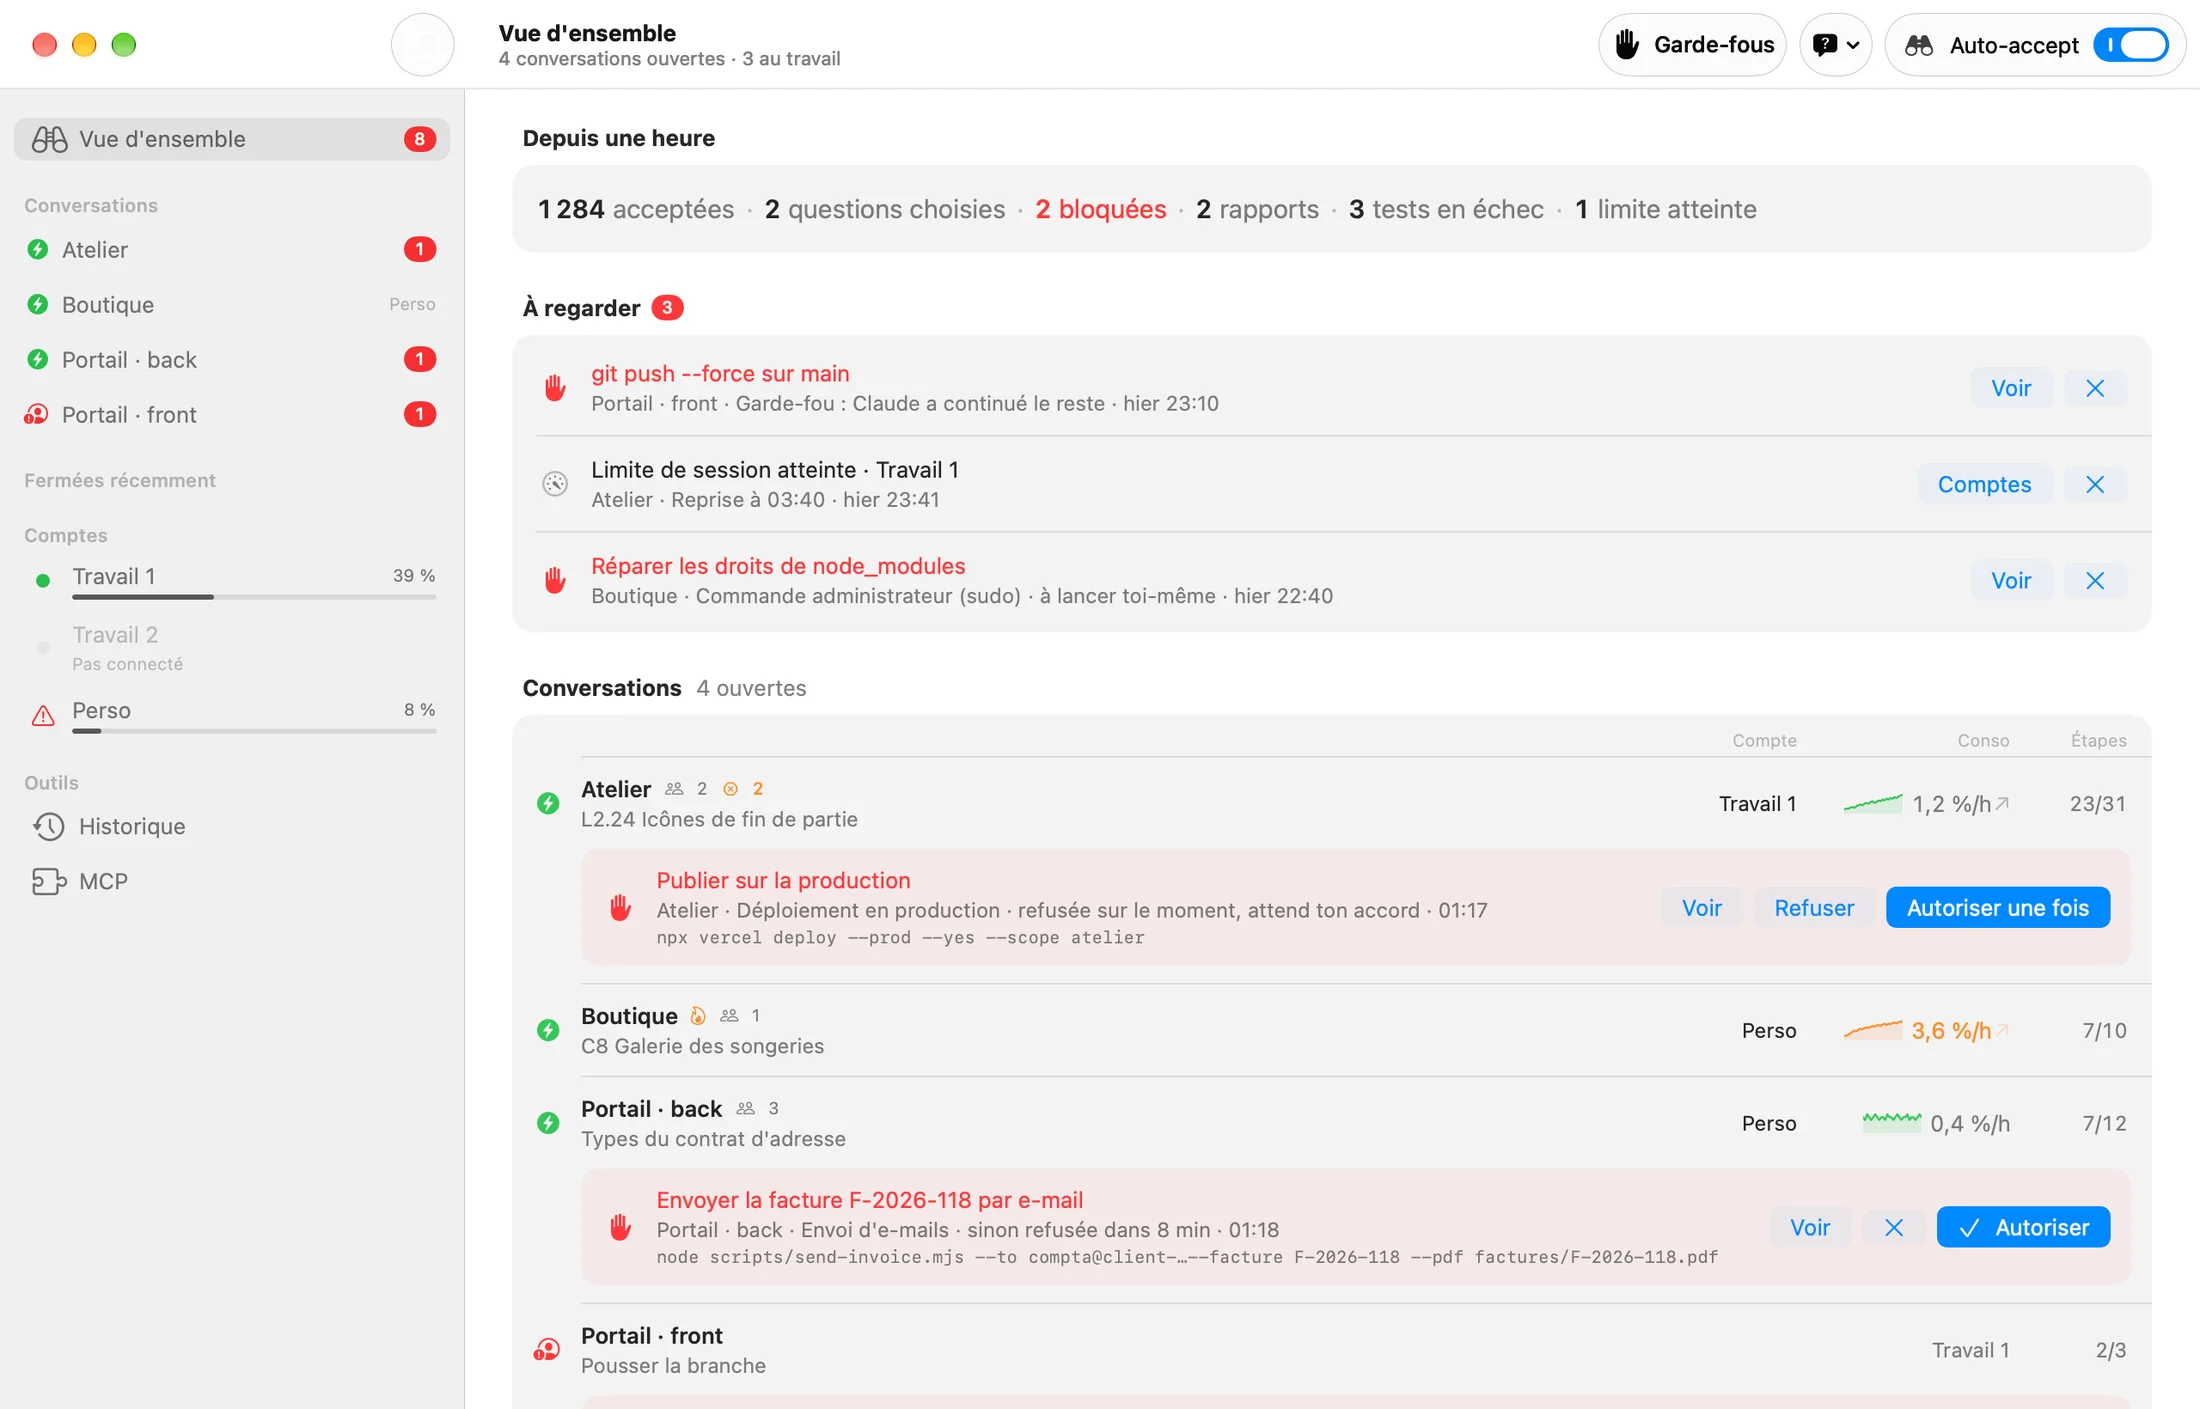The height and width of the screenshot is (1409, 2200).
Task: Open Portail · back in sidebar
Action: click(x=232, y=359)
